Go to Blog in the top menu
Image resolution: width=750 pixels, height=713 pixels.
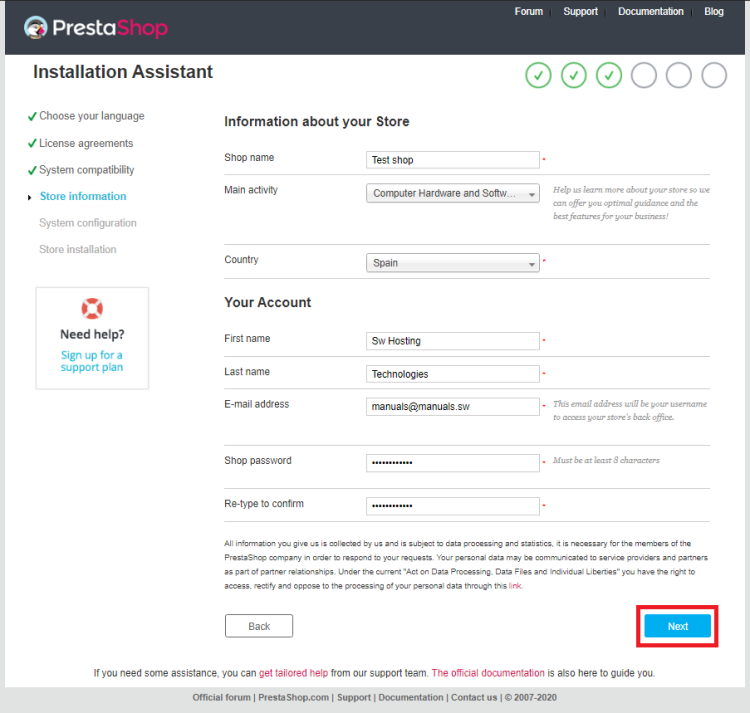point(714,11)
